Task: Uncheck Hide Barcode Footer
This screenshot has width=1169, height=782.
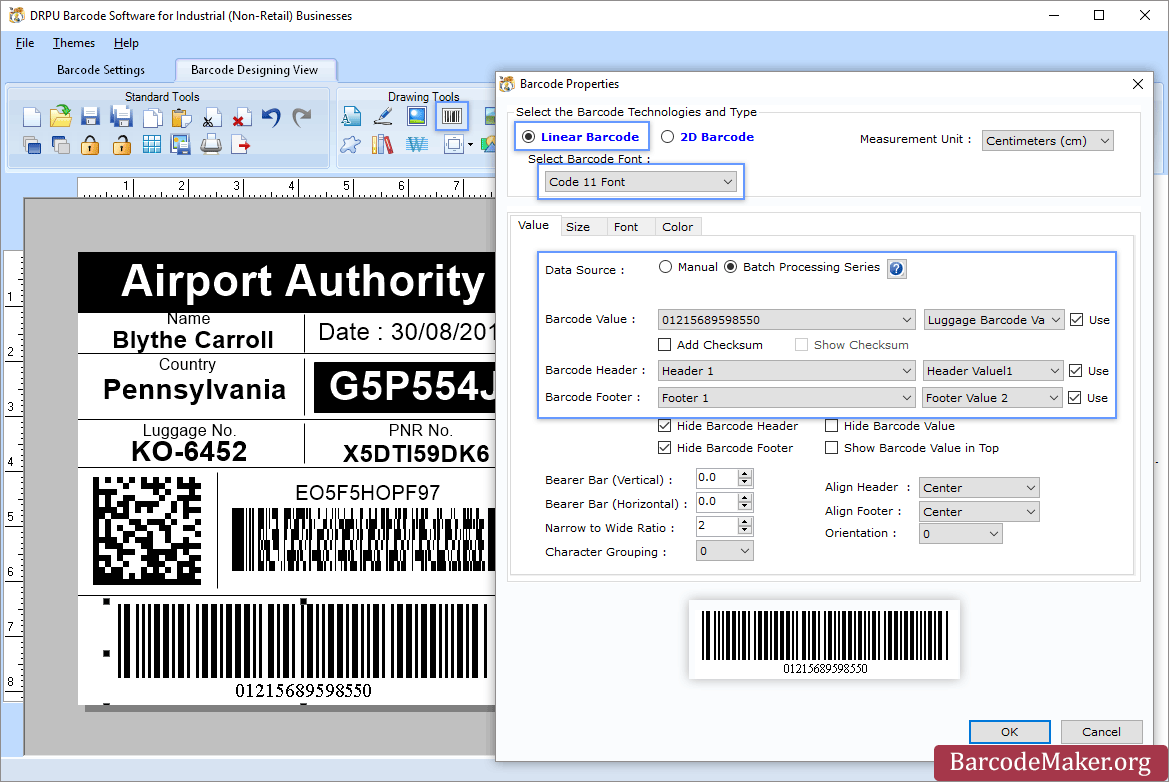Action: 664,447
